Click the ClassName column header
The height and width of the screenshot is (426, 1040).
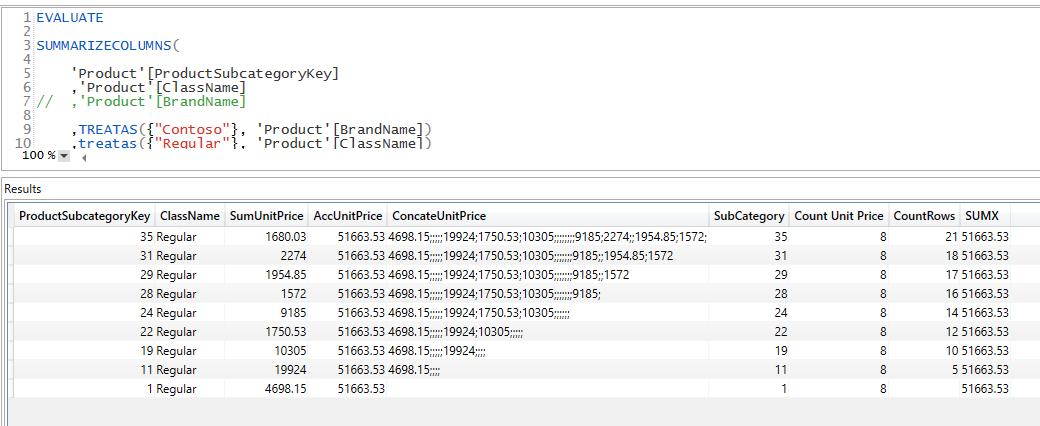(190, 216)
